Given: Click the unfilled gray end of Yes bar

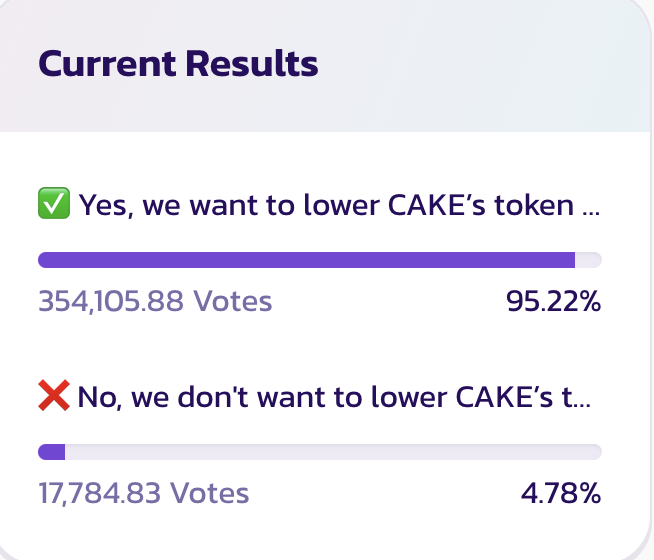Looking at the screenshot, I should pyautogui.click(x=588, y=260).
